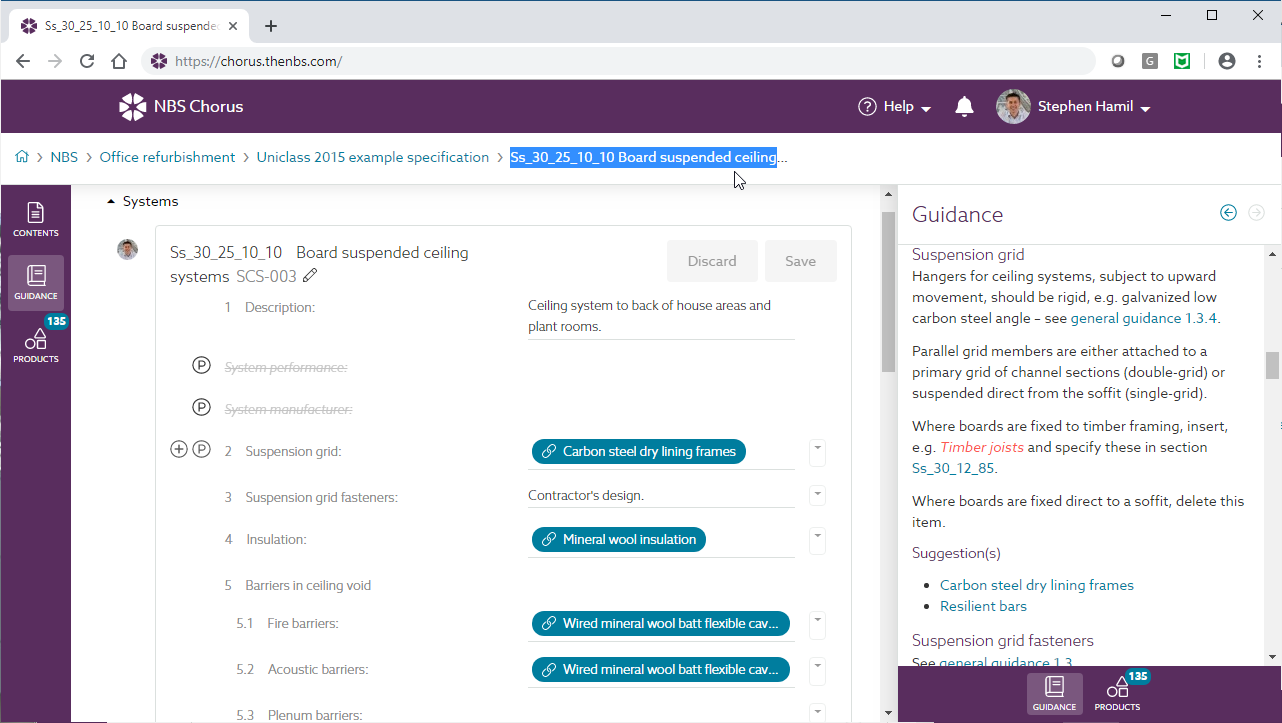Click Carbon steel dry lining frames tag
The height and width of the screenshot is (723, 1282).
point(639,451)
